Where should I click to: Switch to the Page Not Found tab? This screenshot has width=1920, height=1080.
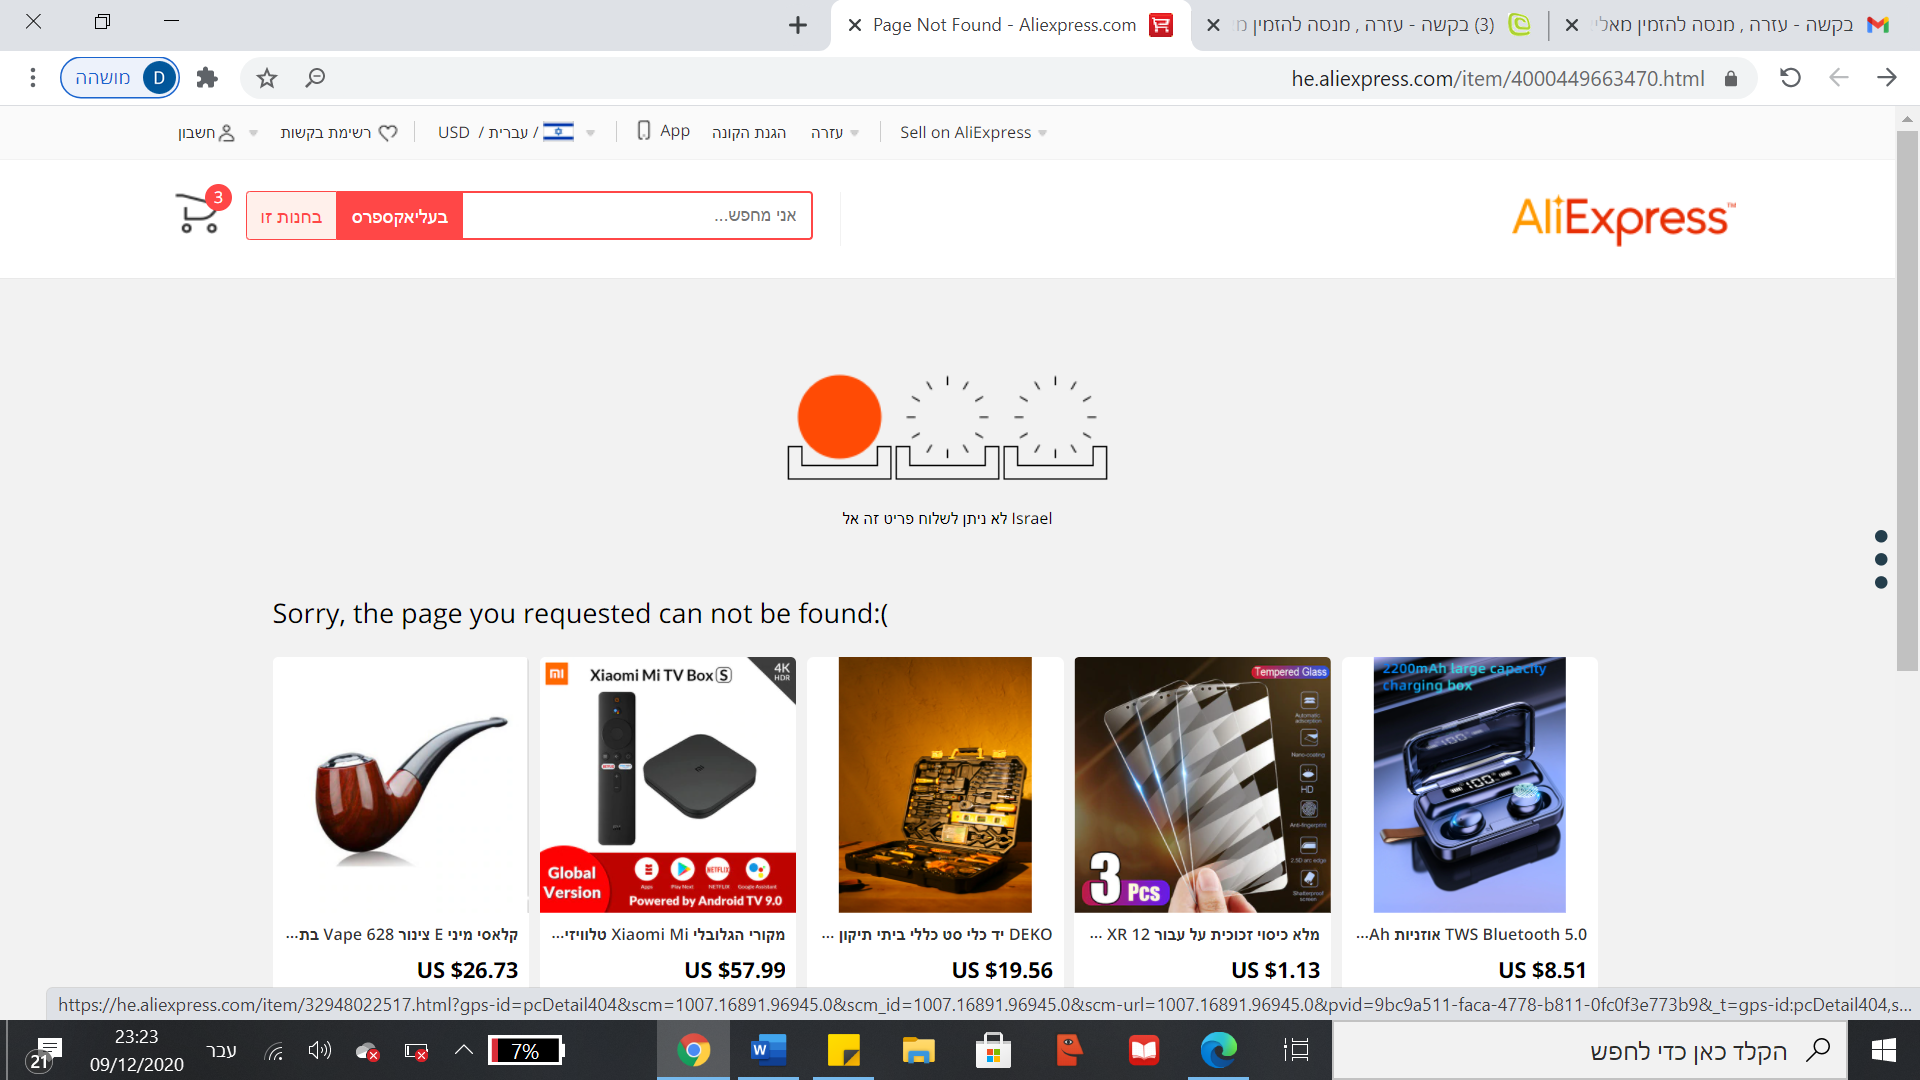(1010, 25)
